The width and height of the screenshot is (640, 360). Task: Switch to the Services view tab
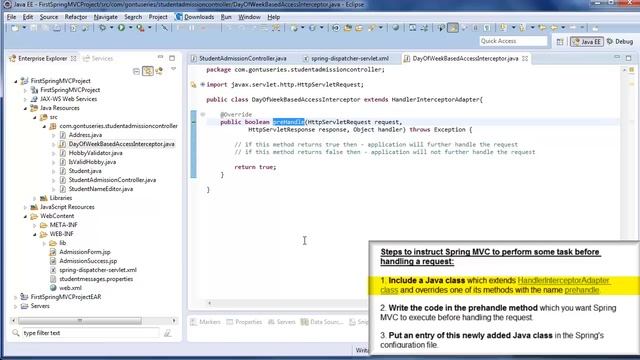[x=98, y=59]
